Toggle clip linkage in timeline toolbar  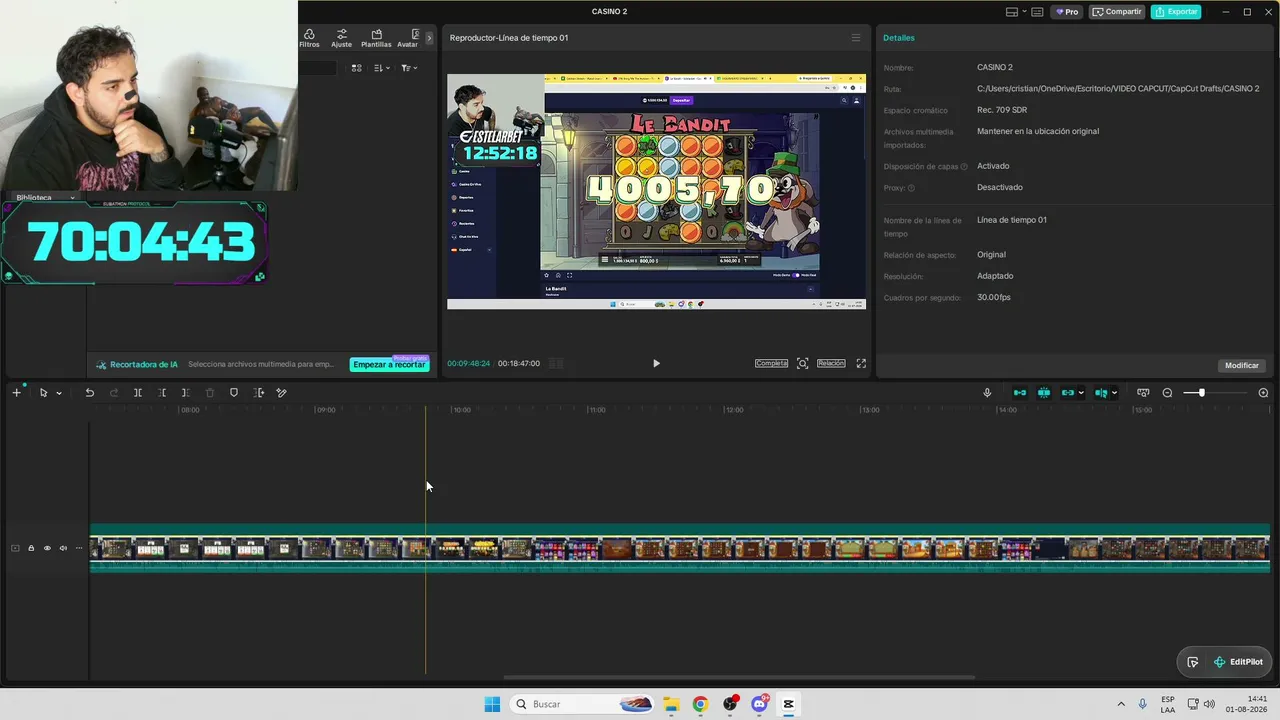(1067, 393)
